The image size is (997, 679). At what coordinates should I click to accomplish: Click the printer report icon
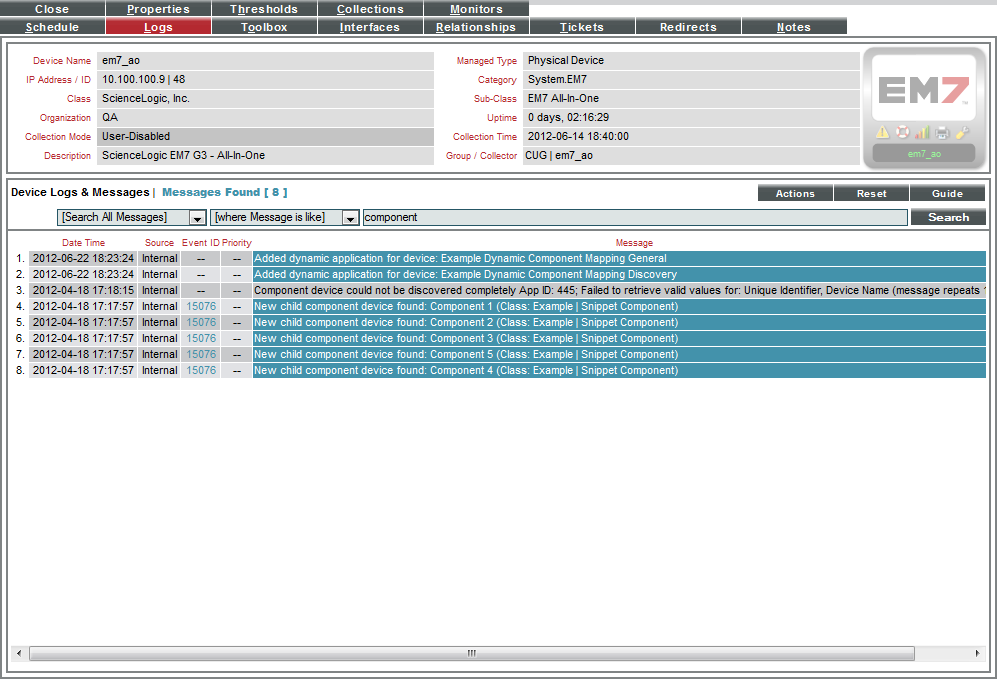click(x=941, y=131)
